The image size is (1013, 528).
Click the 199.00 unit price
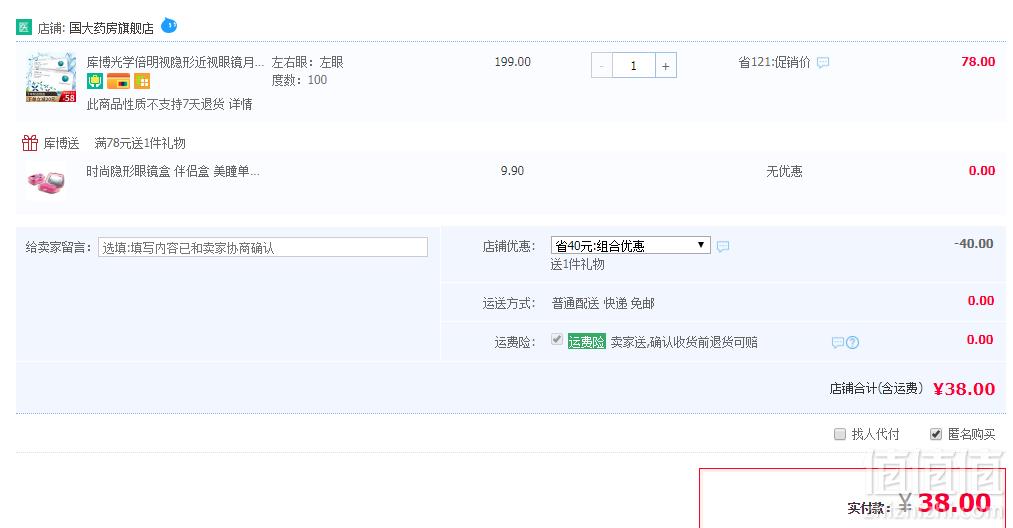(512, 62)
